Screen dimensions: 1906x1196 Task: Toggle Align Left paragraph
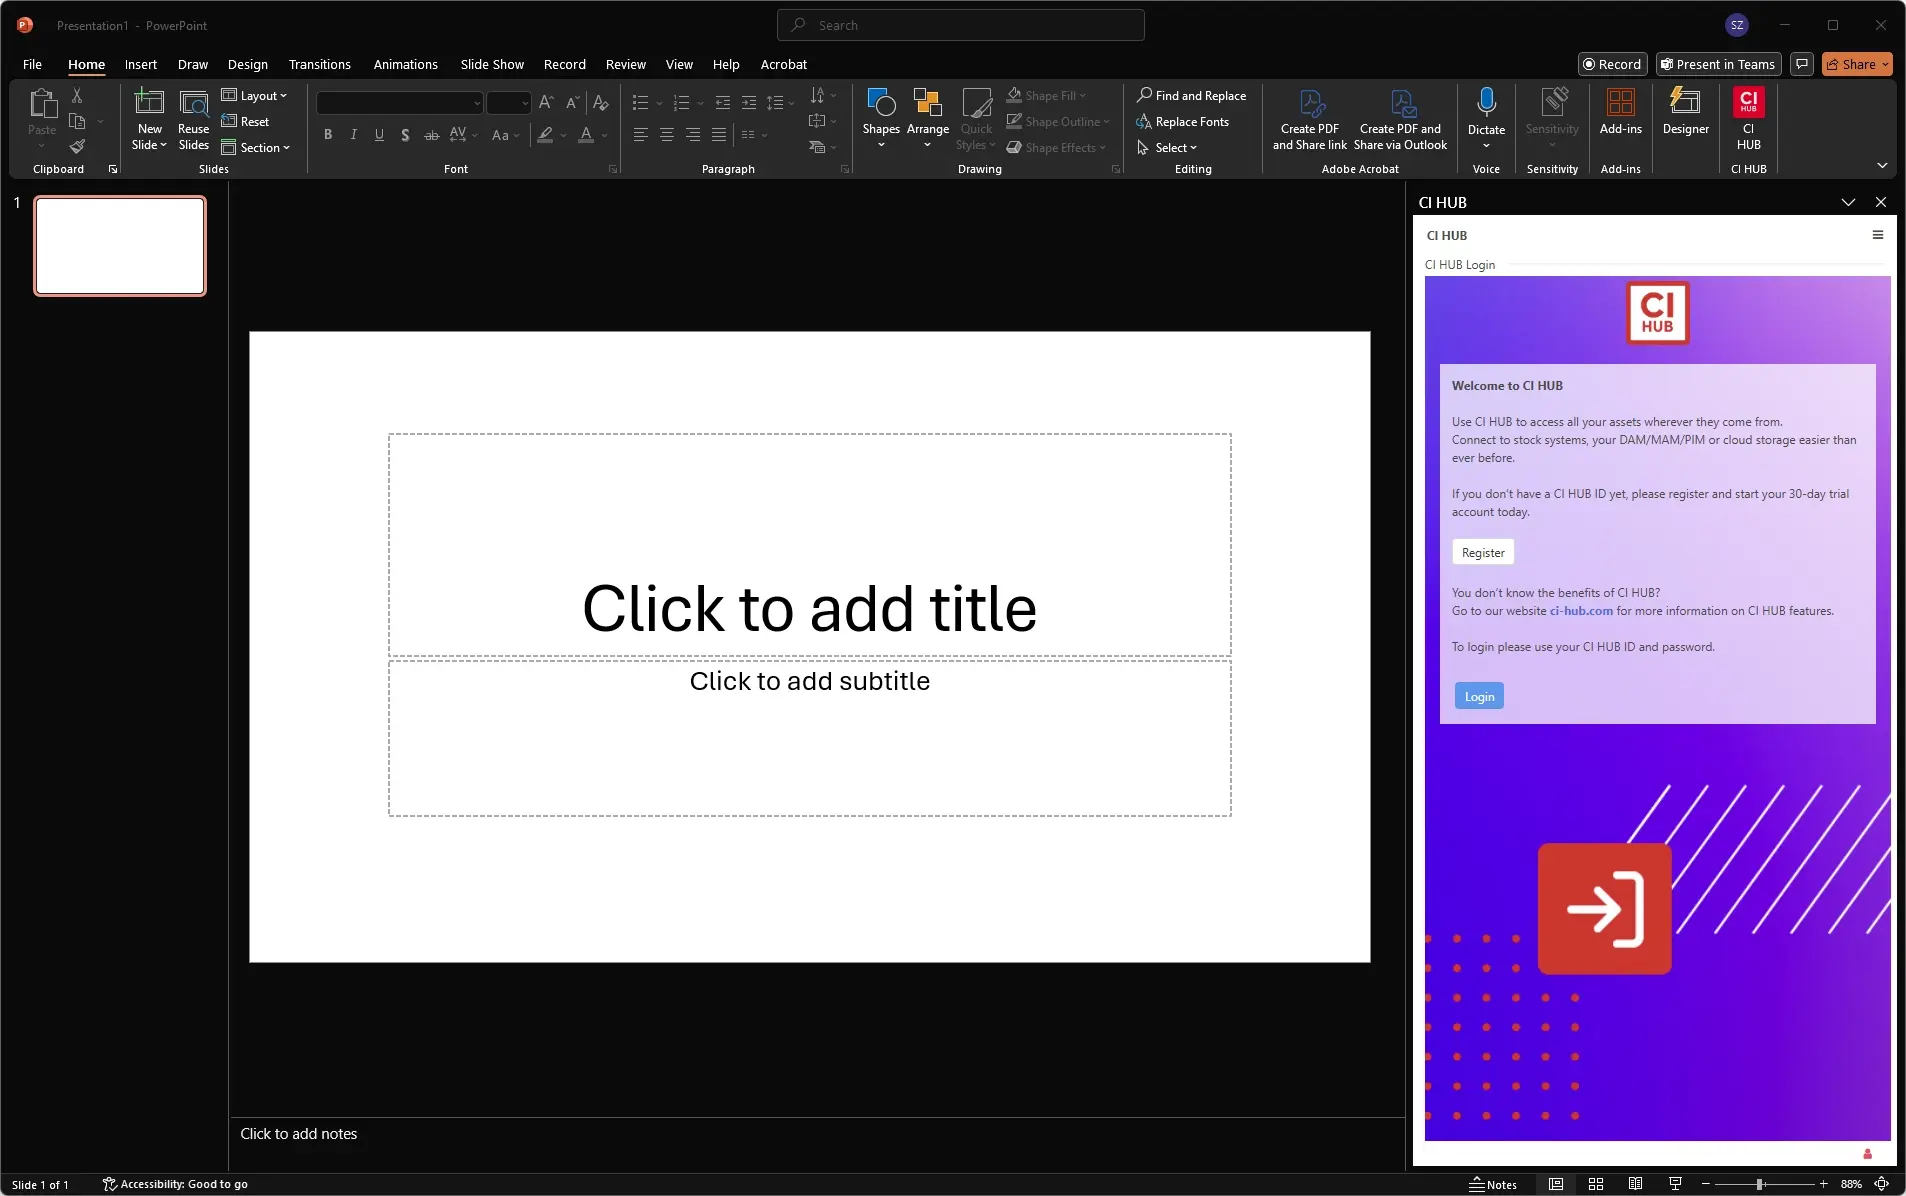641,134
